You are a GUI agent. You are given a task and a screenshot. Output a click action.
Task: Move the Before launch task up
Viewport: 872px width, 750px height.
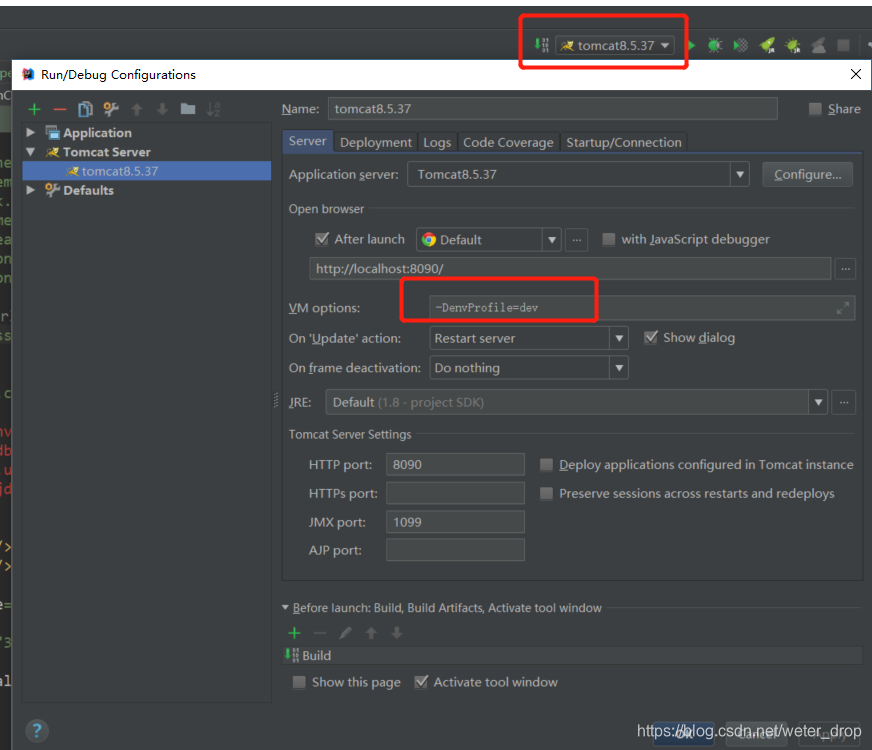[x=371, y=633]
